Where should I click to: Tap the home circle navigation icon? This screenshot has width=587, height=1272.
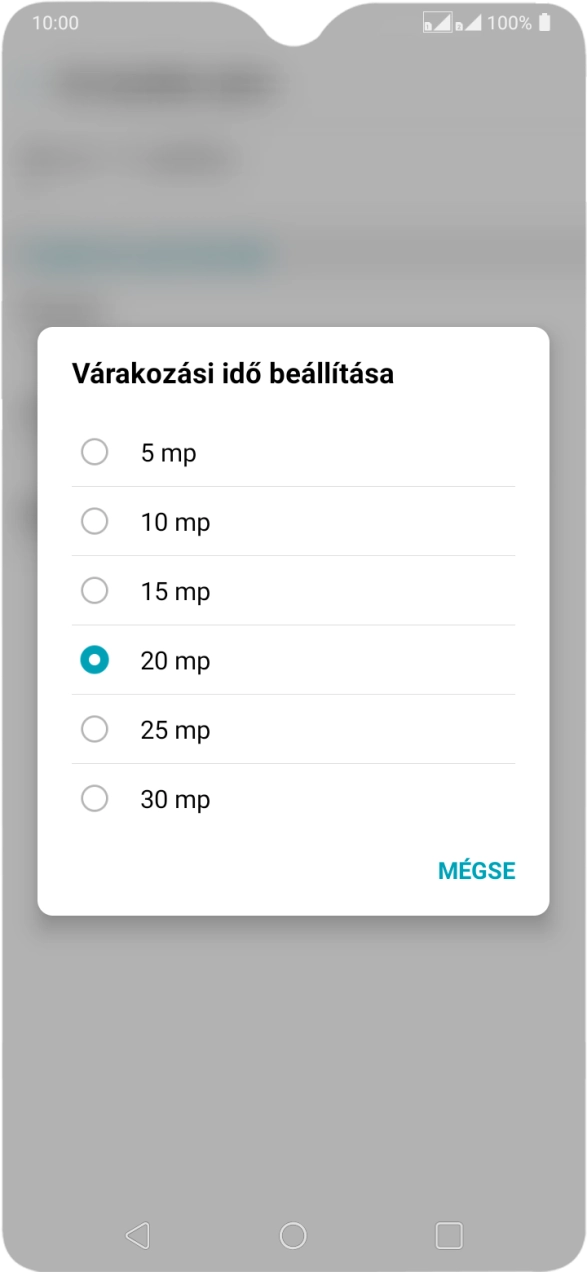(293, 1235)
